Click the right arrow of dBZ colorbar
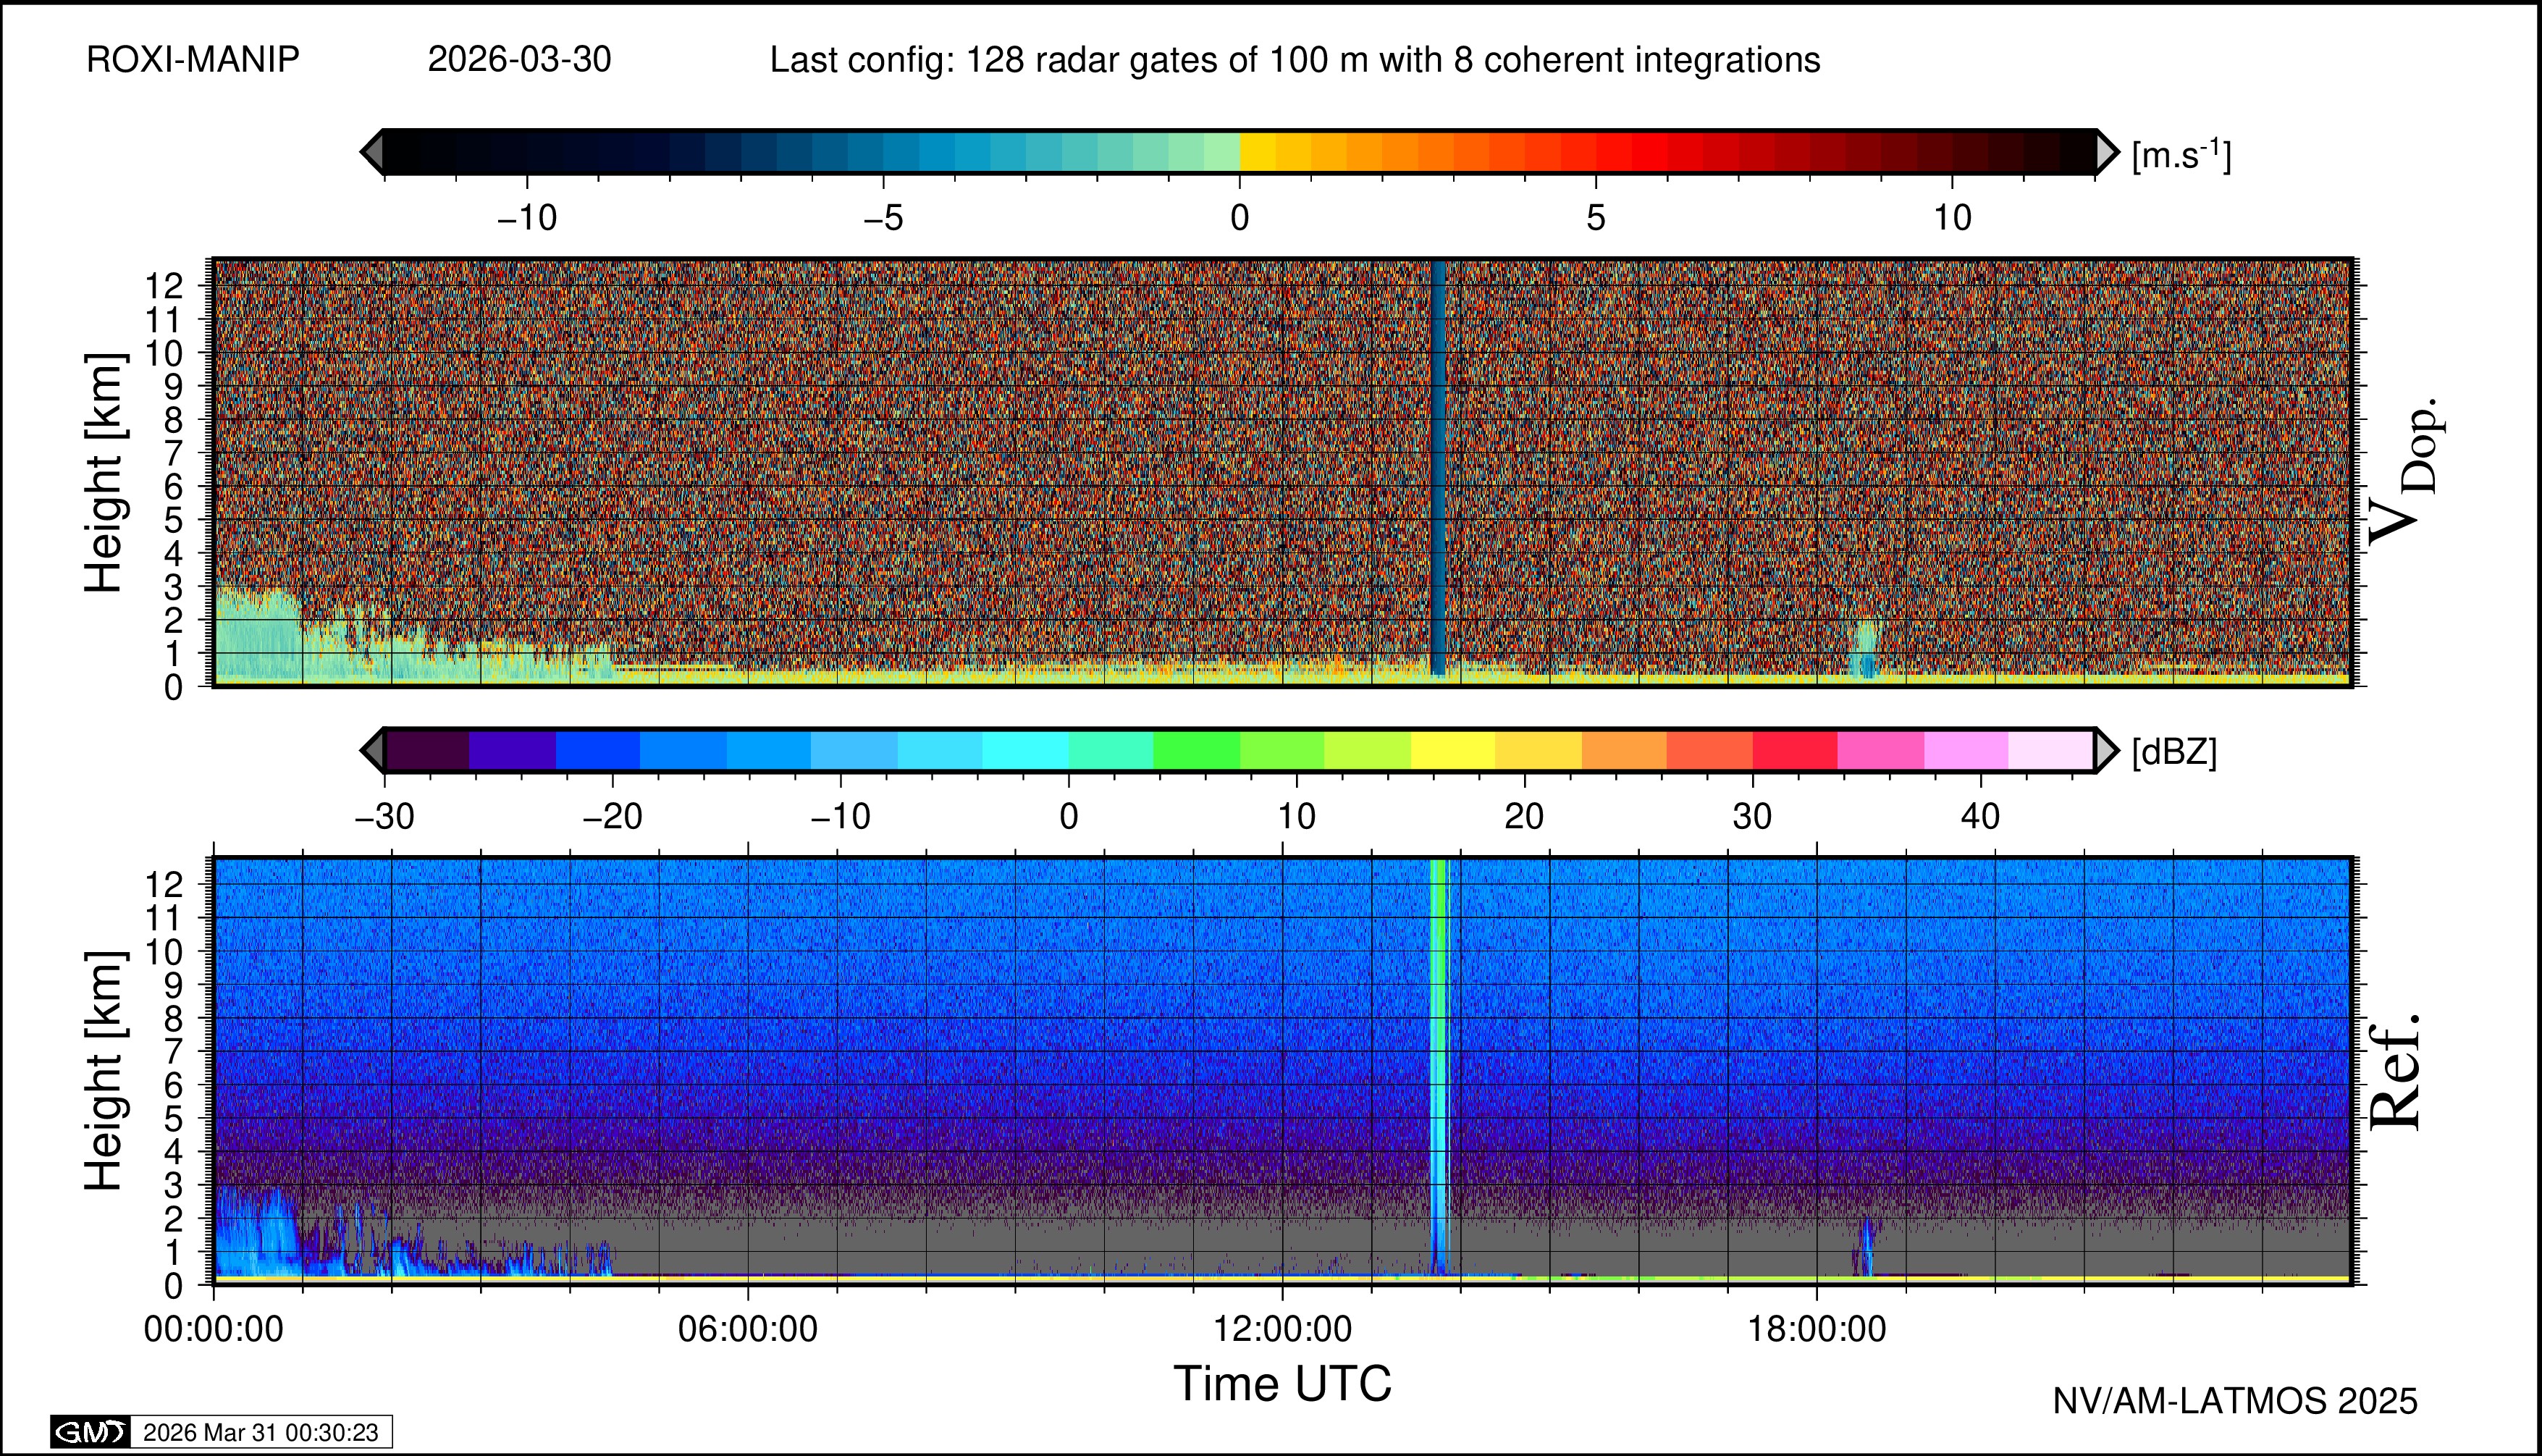This screenshot has width=2542, height=1456. pos(2106,750)
